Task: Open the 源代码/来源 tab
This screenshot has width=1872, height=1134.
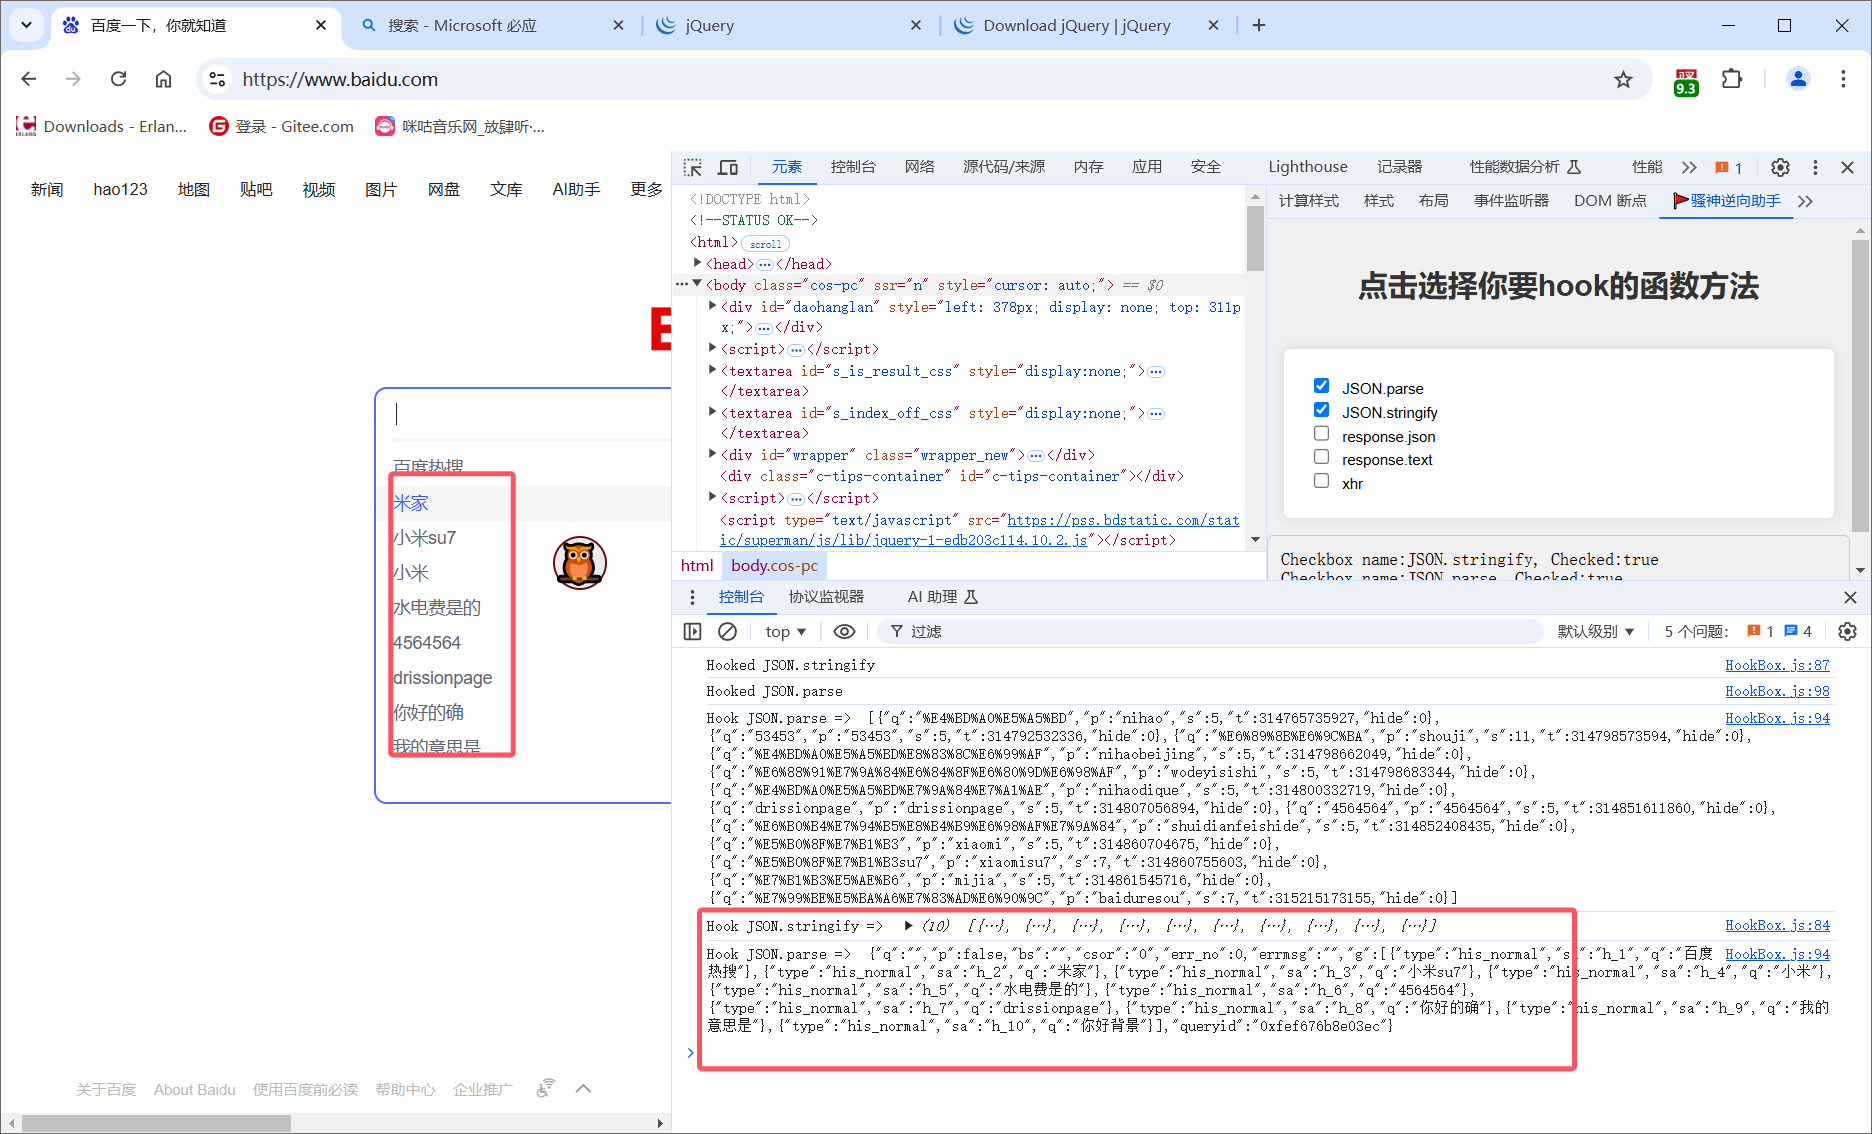Action: pos(1004,167)
